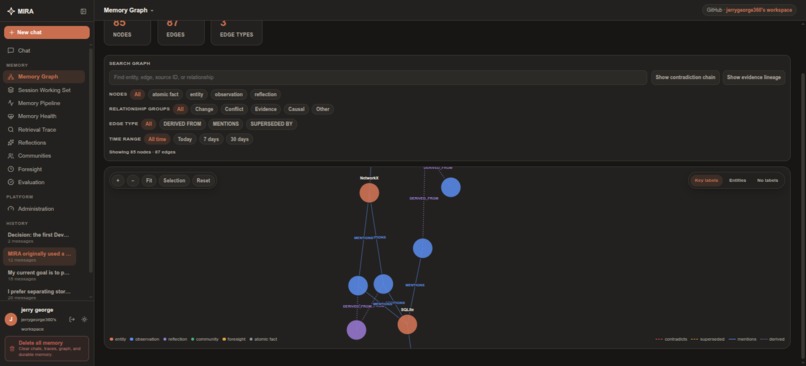This screenshot has height=366, width=806.
Task: Click the Search Graph input field
Action: (x=378, y=77)
